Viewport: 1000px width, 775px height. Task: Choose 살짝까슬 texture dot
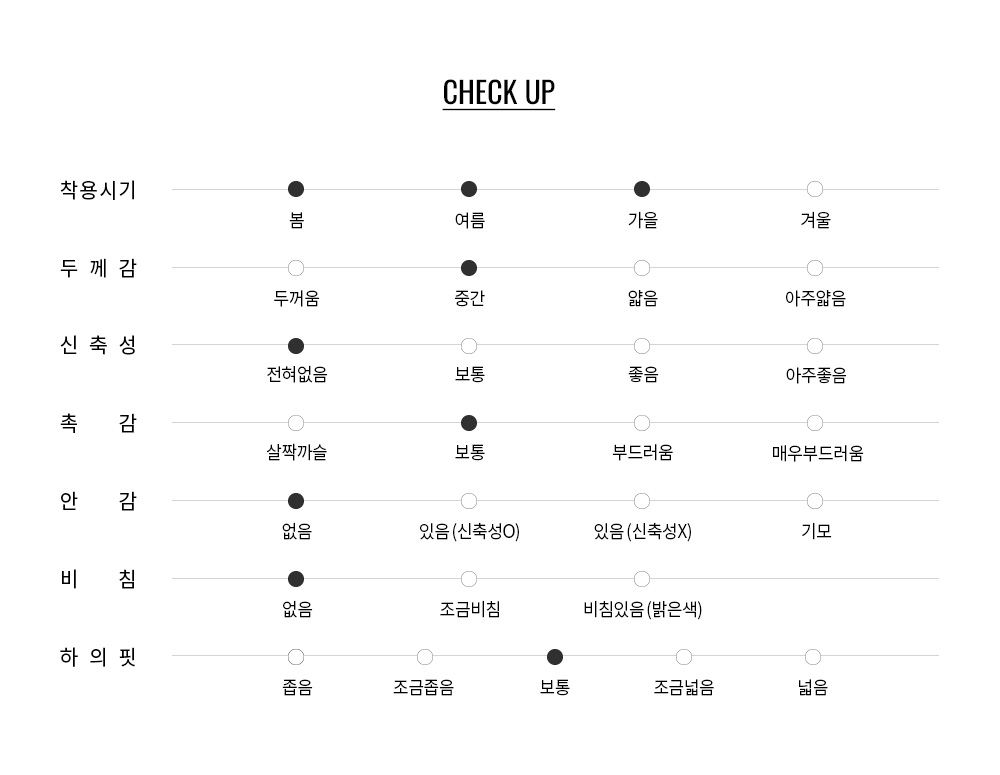(x=296, y=423)
